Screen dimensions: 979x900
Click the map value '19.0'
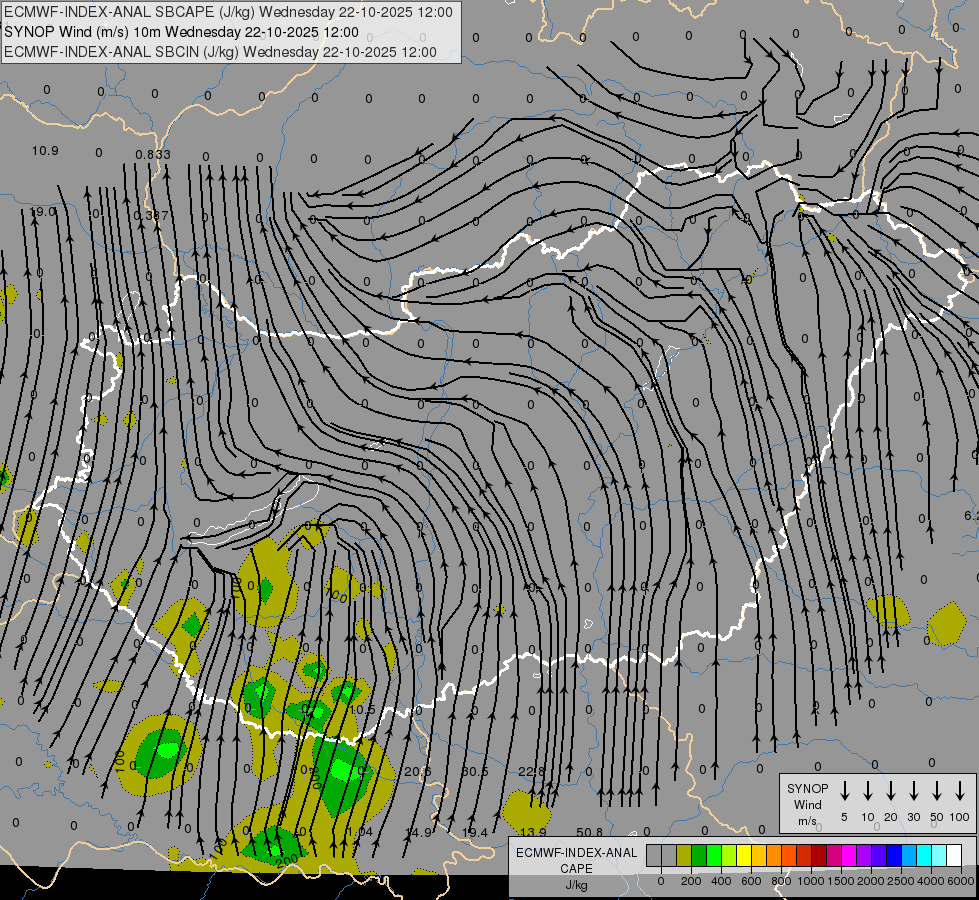point(43,212)
